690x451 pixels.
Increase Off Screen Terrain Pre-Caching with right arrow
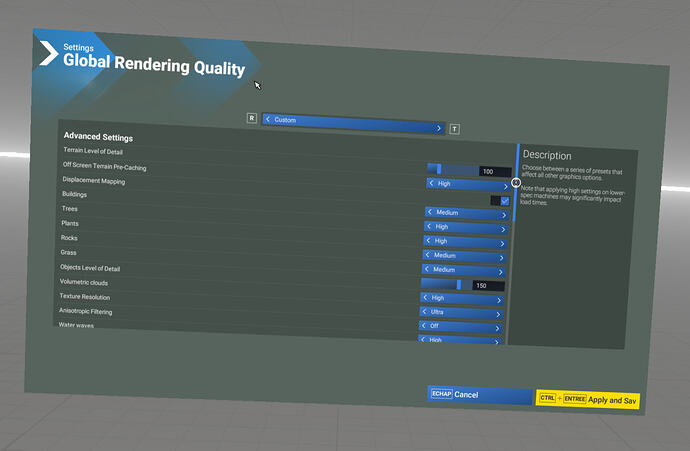[505, 187]
